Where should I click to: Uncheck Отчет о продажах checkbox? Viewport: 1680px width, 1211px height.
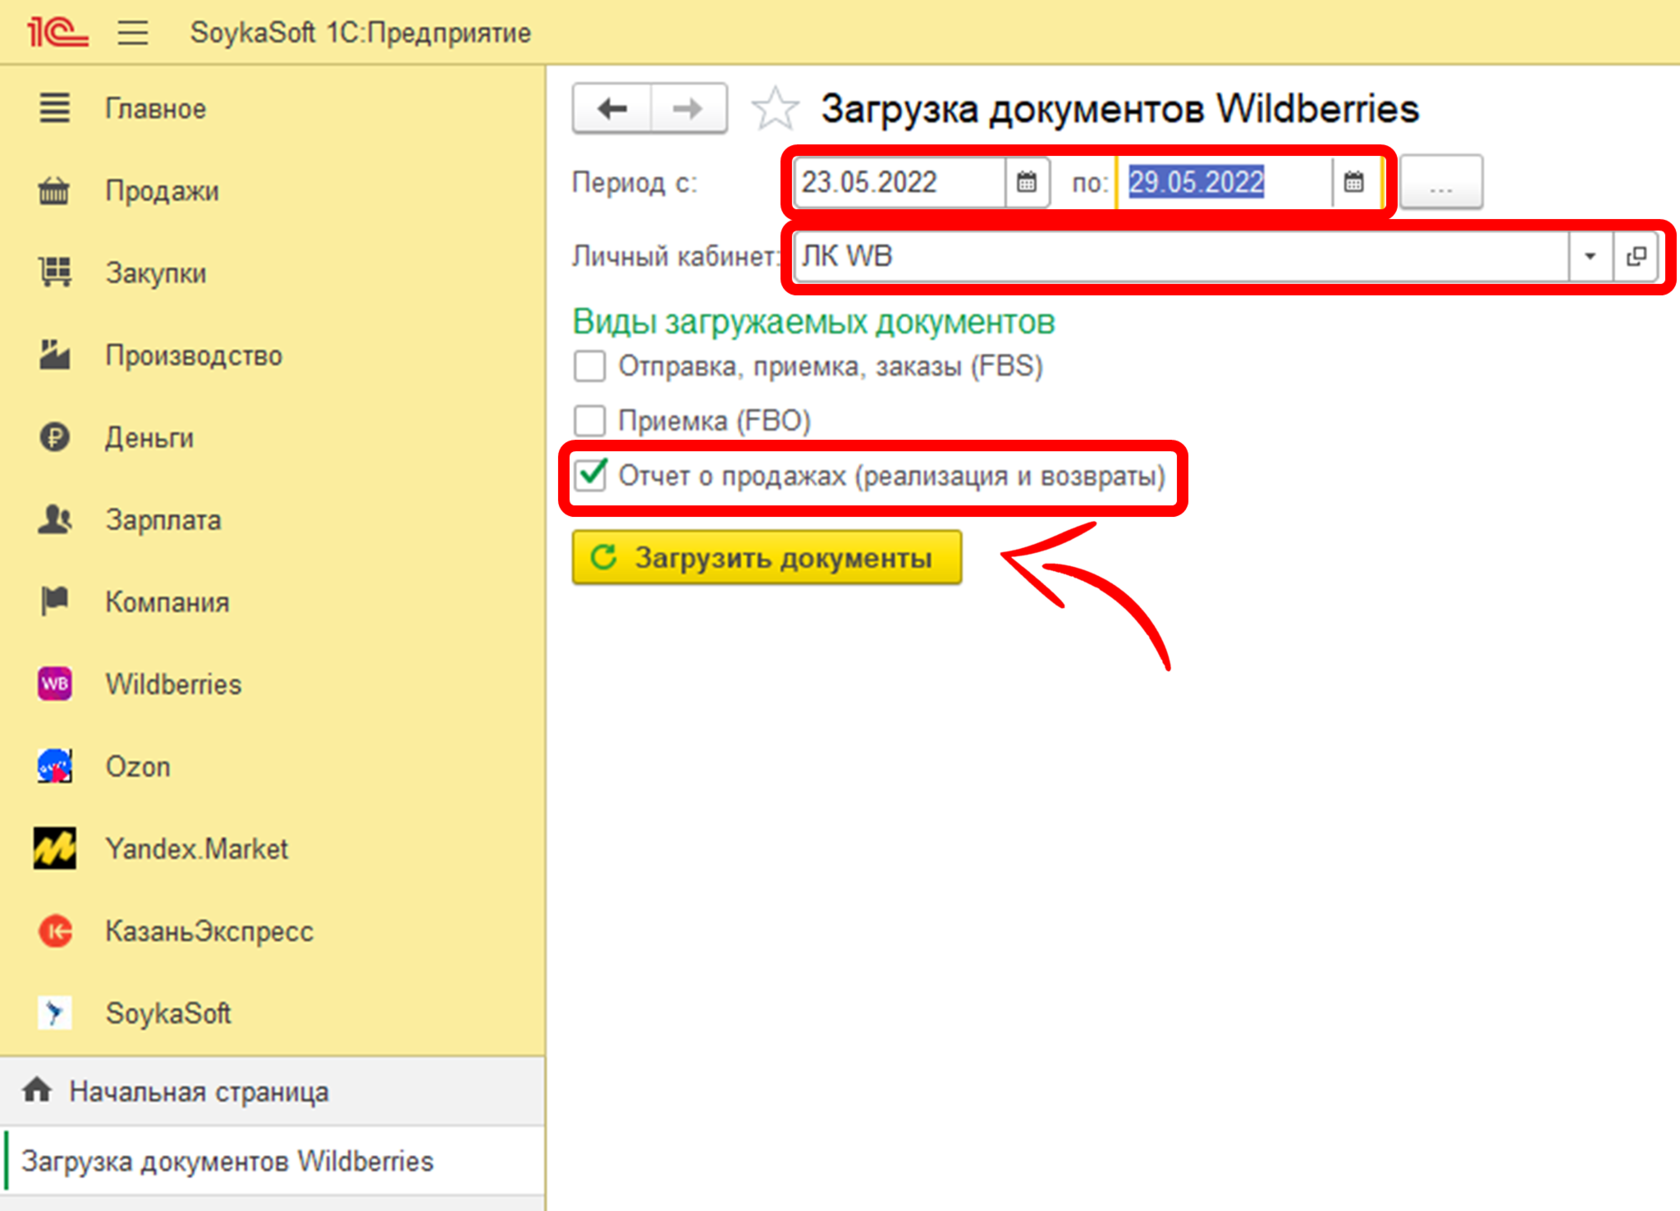(590, 475)
